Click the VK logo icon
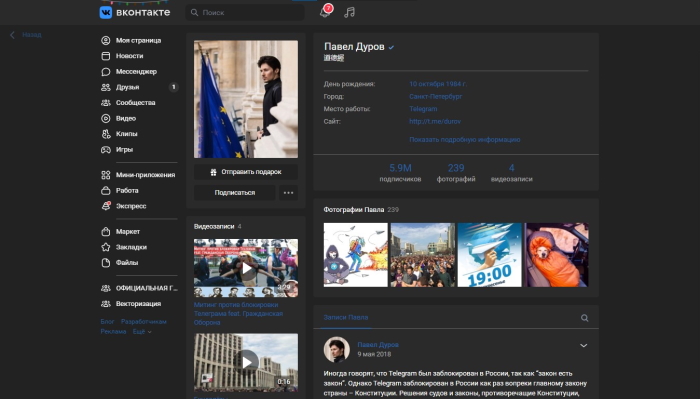Screen dimensions: 700x399 [106, 12]
